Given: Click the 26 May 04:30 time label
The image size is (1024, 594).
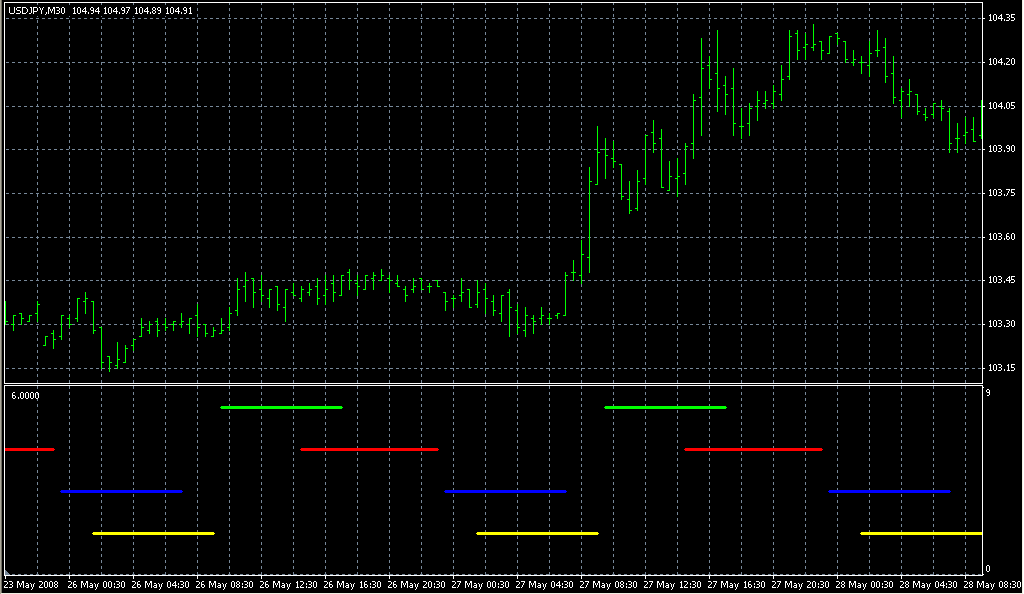Looking at the screenshot, I should [160, 585].
